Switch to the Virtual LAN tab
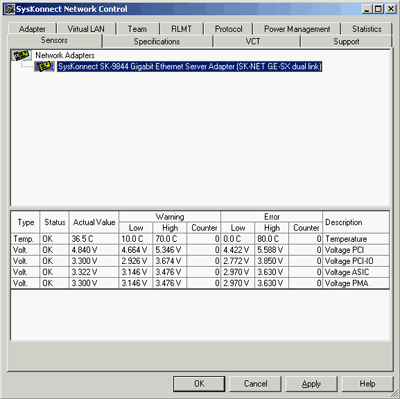This screenshot has width=400, height=399. 86,29
